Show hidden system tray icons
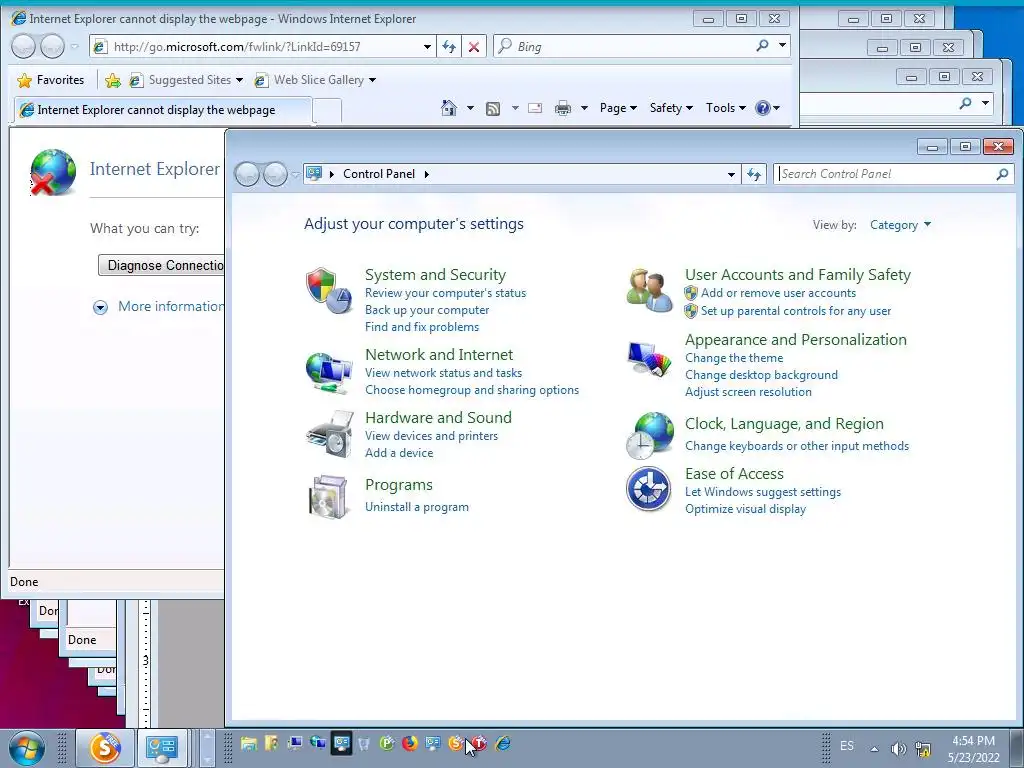The height and width of the screenshot is (768, 1024). point(874,748)
